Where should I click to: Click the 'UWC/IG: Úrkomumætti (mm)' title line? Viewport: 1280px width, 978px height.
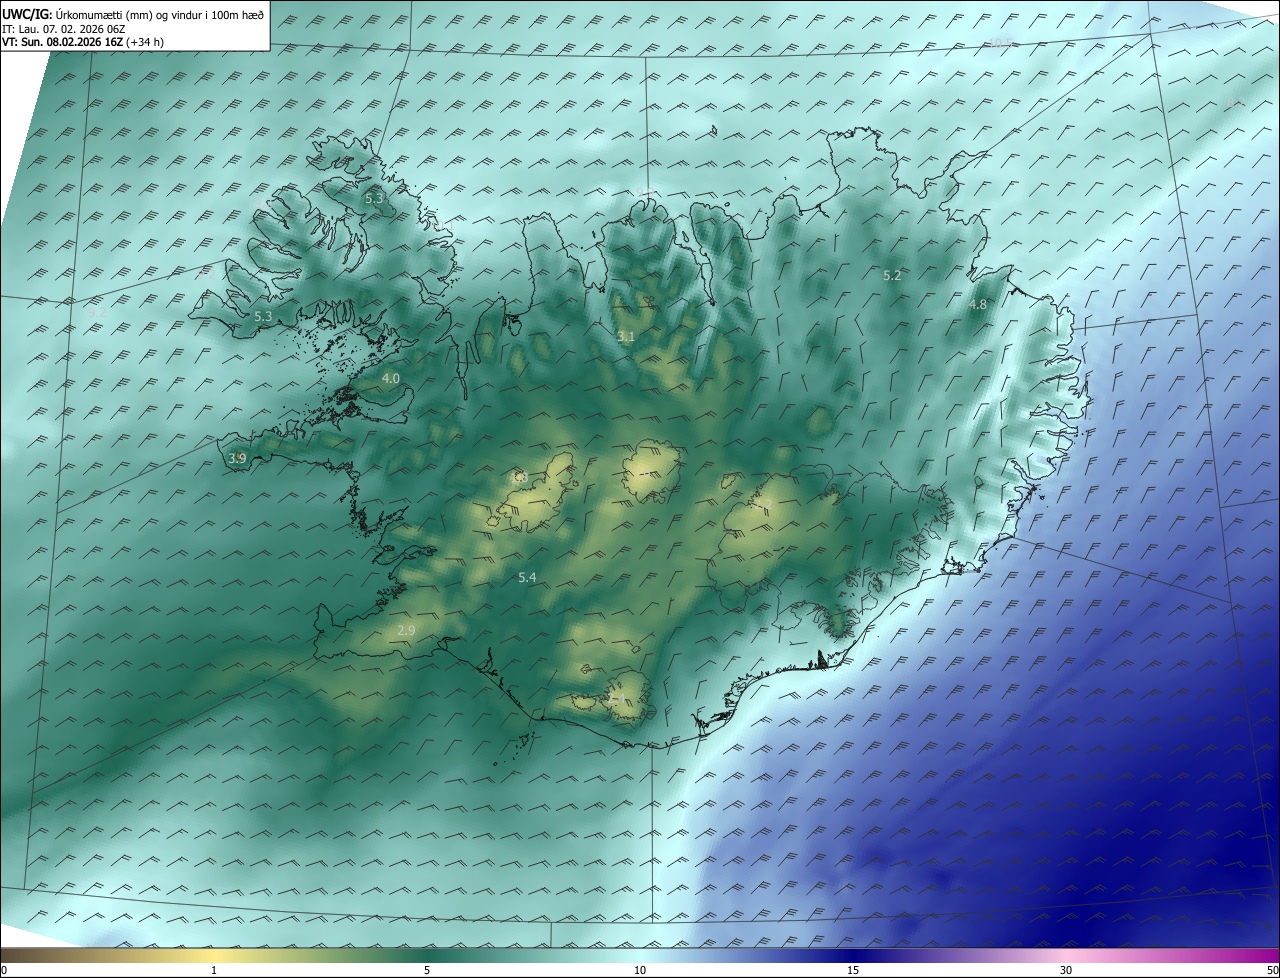tap(133, 14)
